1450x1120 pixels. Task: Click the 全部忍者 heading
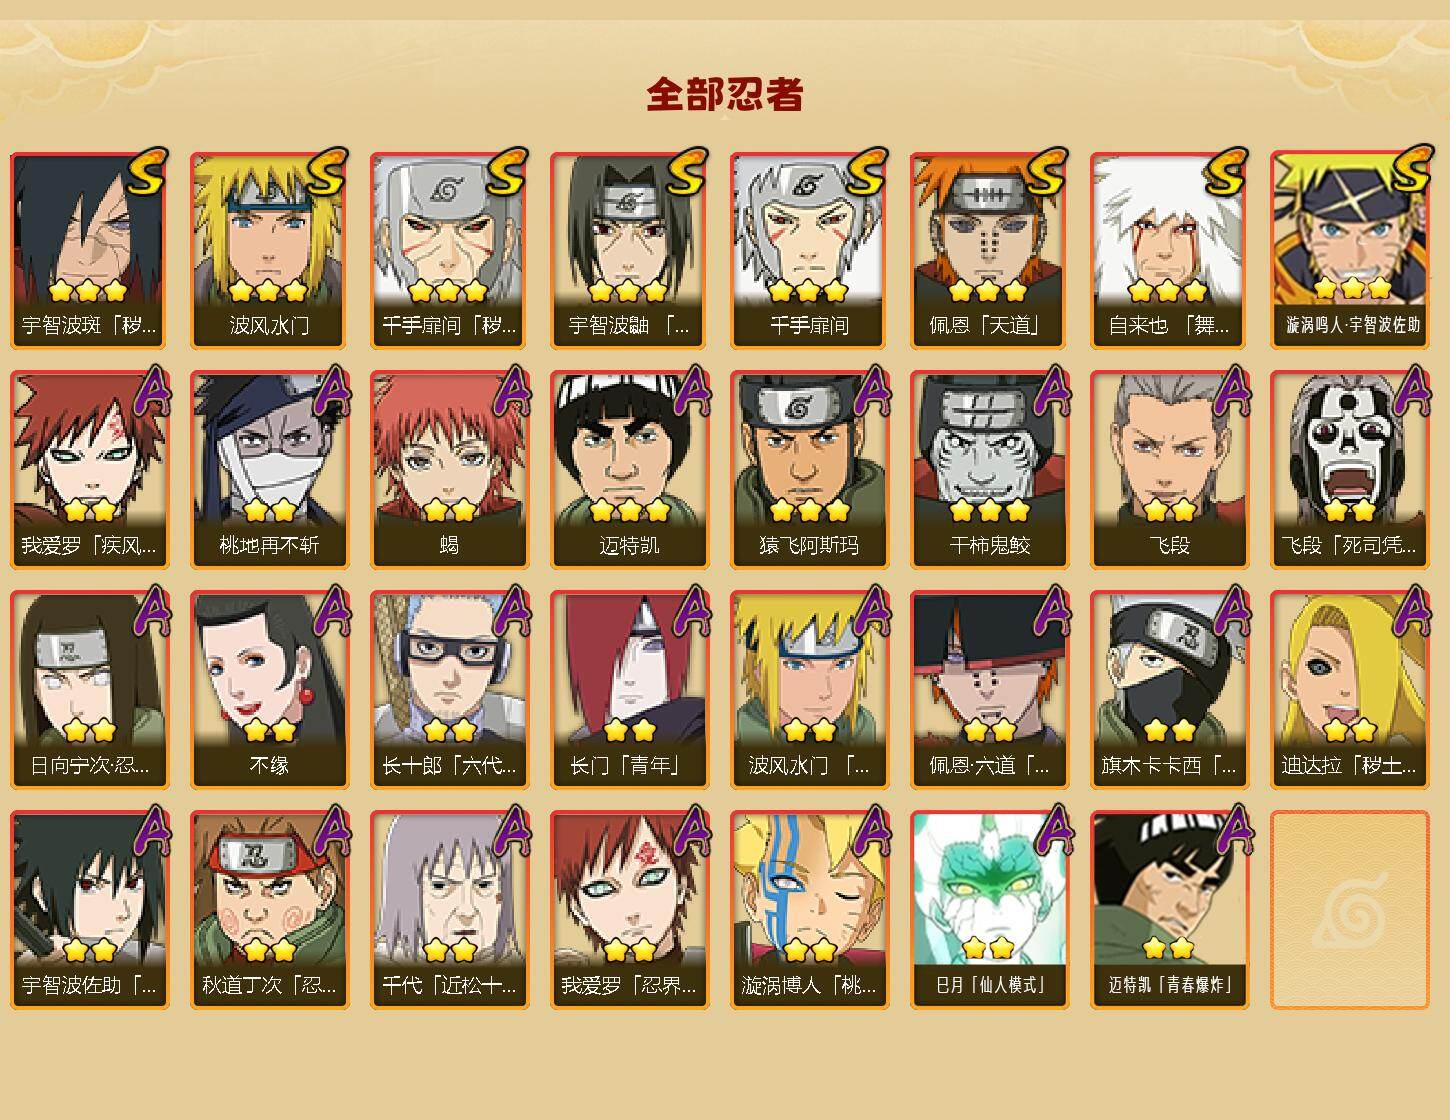(725, 95)
